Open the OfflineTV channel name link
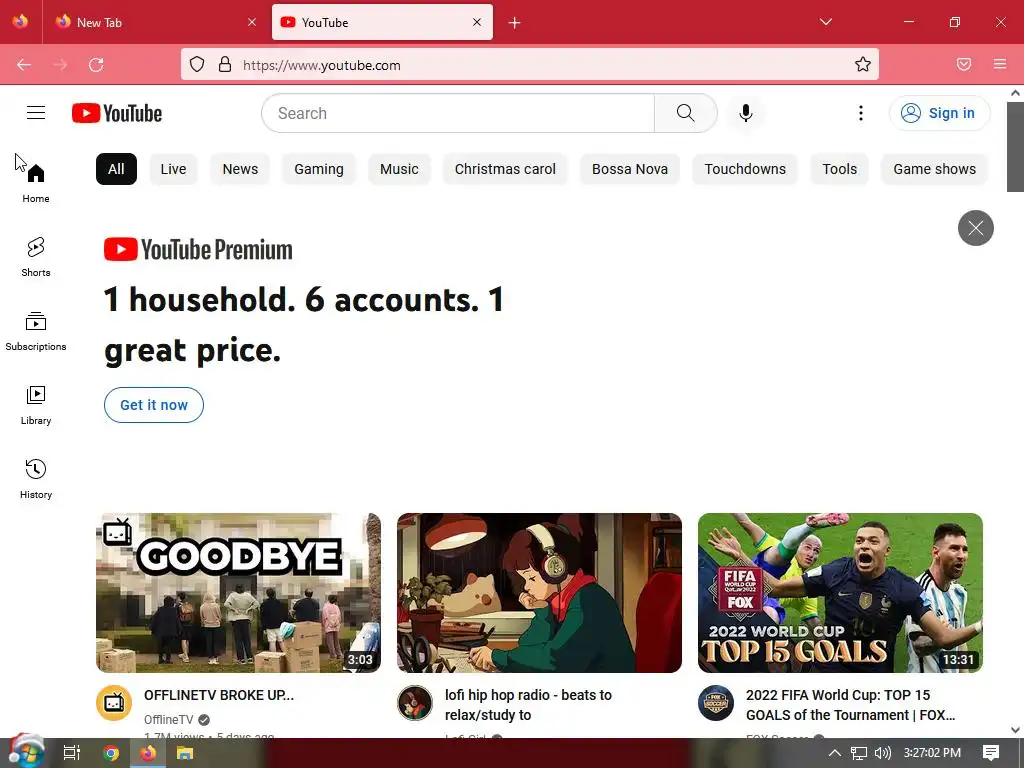The image size is (1024, 768). click(168, 720)
